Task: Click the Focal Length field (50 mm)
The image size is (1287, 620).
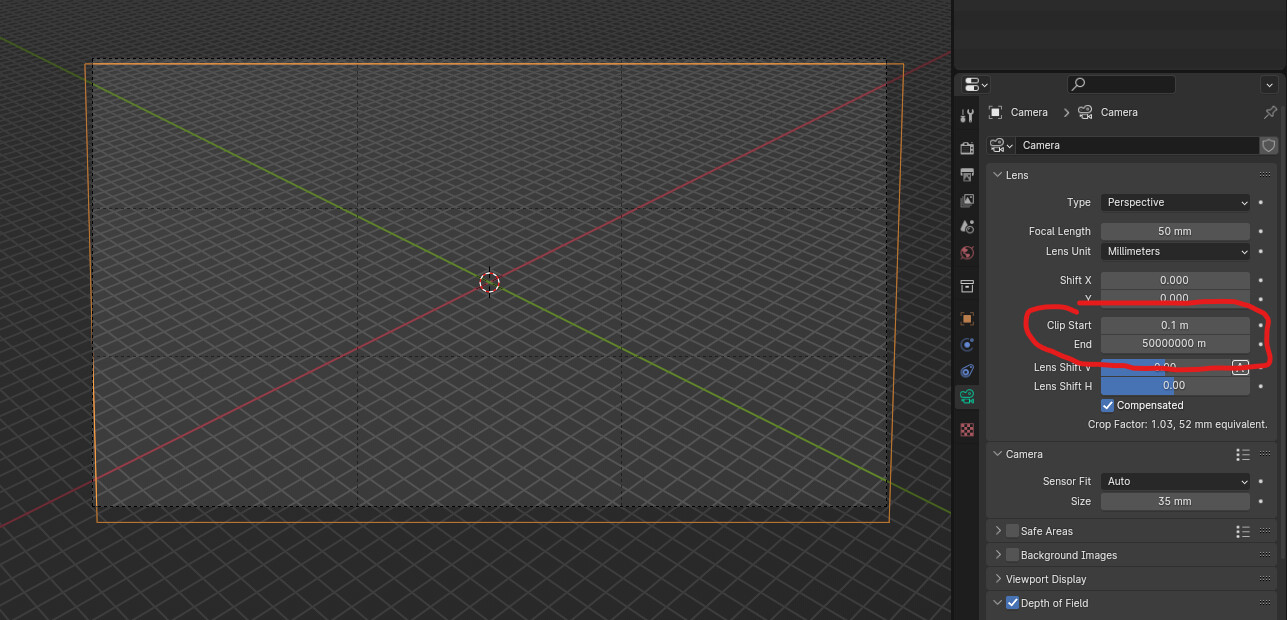Action: (1175, 231)
